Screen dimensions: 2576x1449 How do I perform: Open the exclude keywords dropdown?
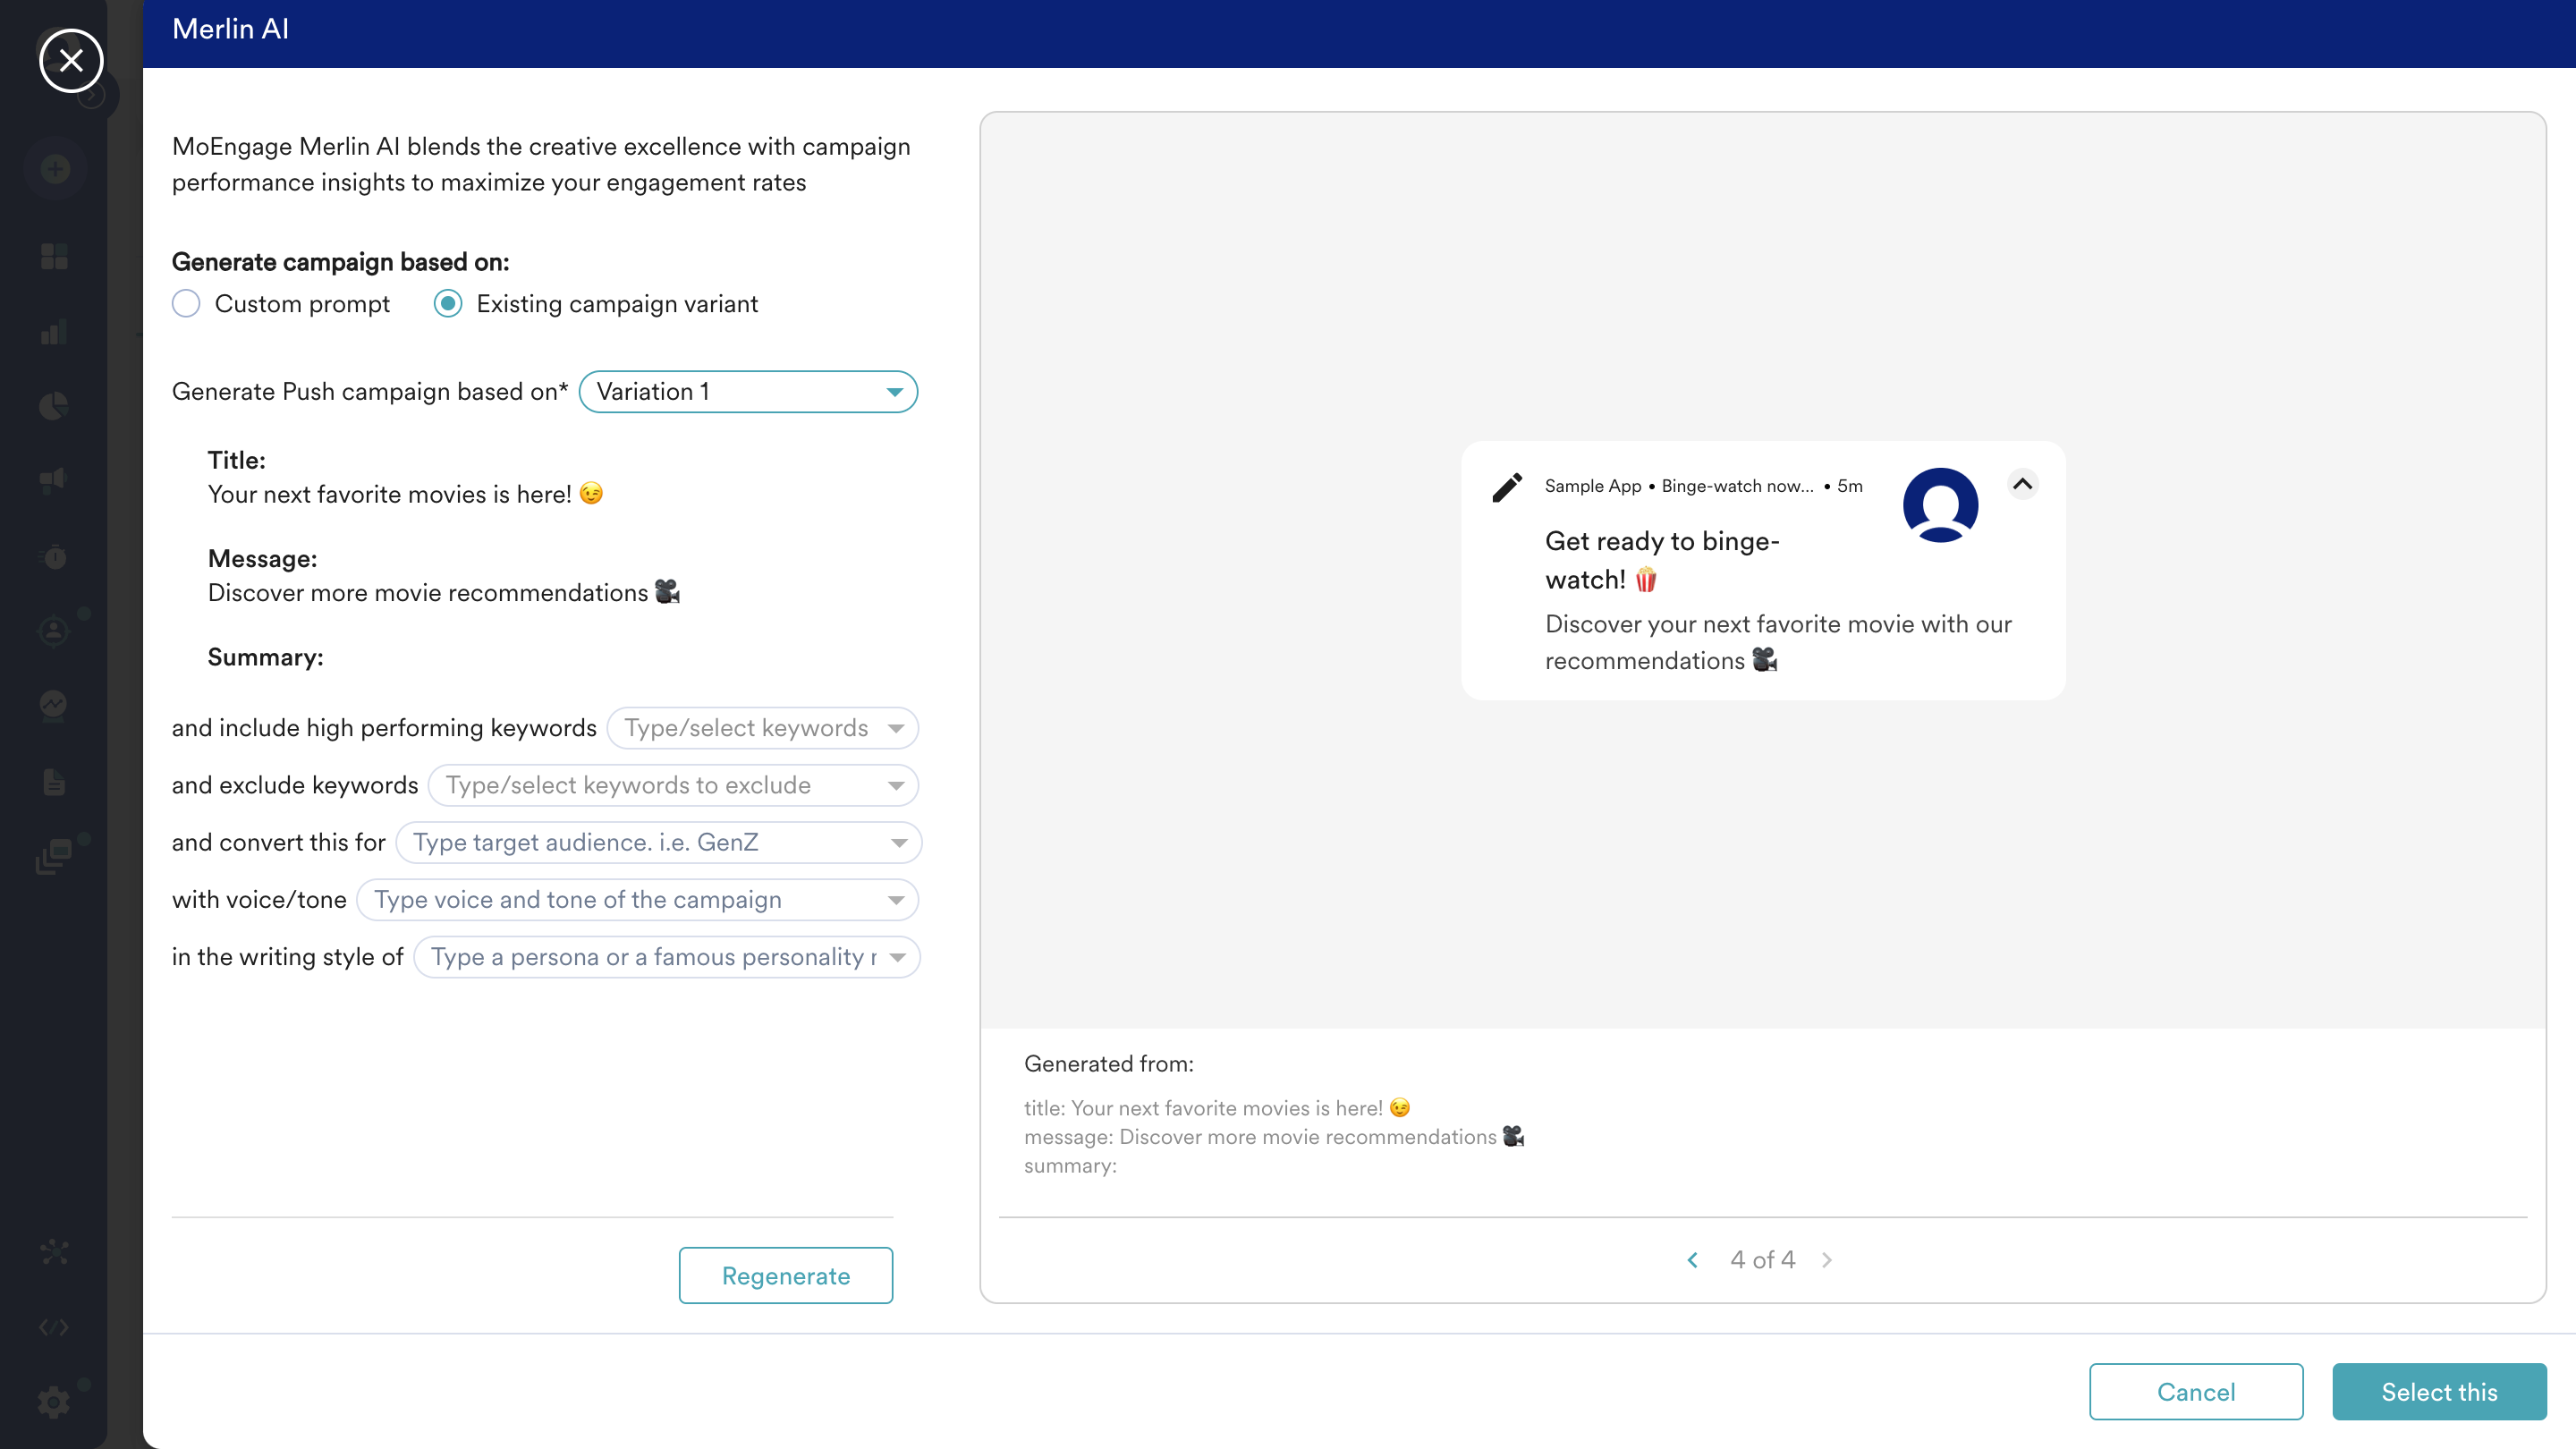coord(673,785)
